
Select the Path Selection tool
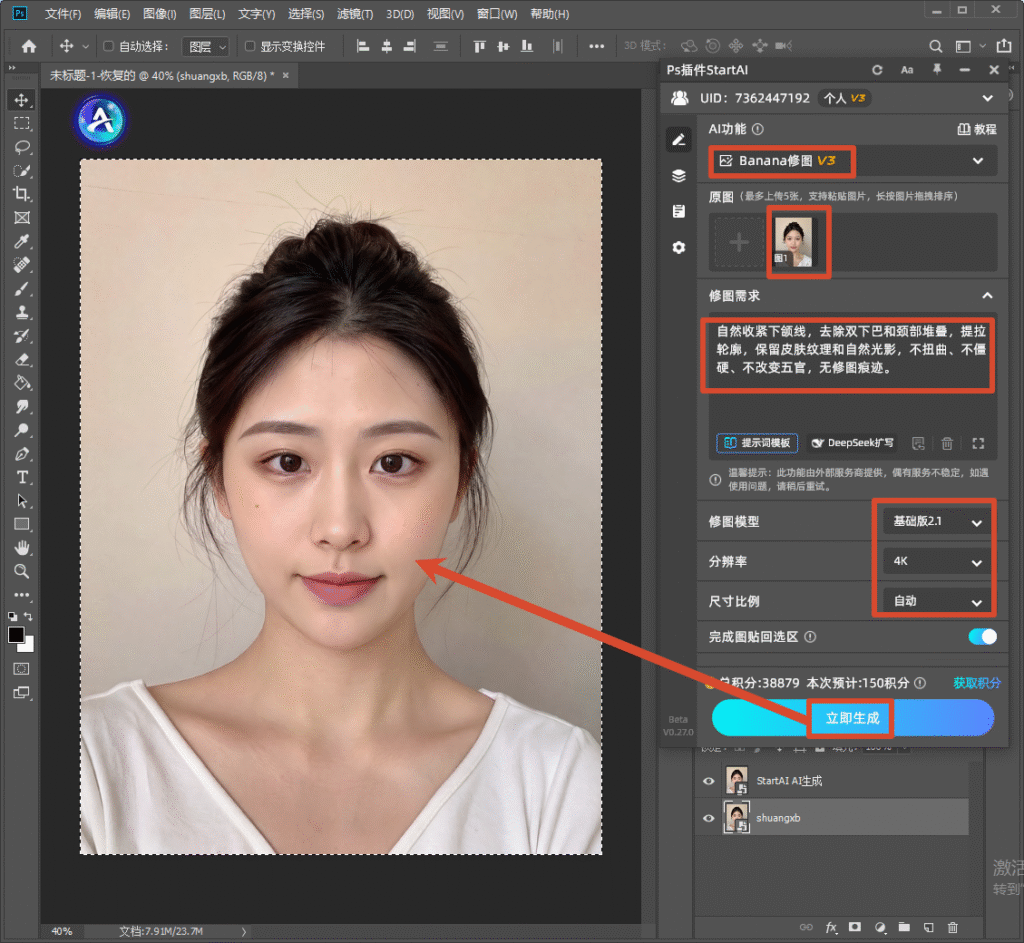pos(22,501)
